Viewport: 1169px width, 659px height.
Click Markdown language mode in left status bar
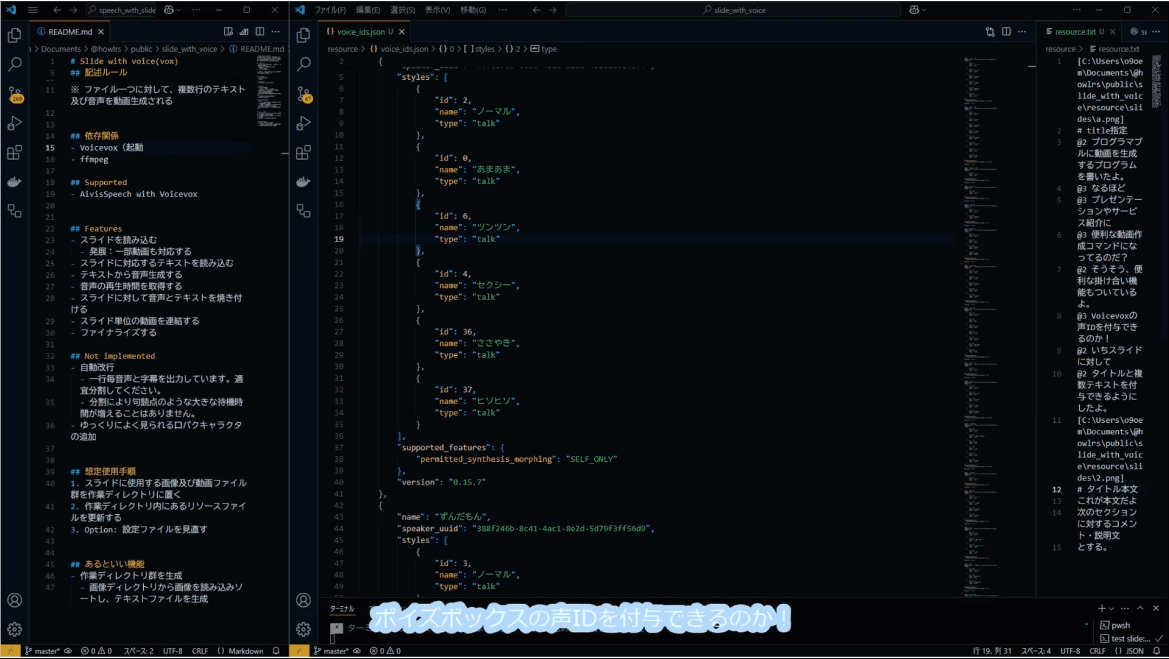pos(246,651)
